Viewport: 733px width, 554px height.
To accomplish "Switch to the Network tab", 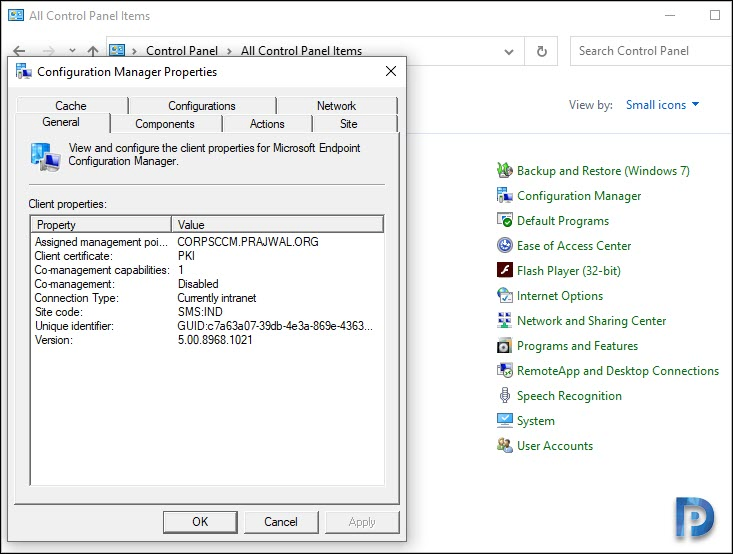I will 337,106.
